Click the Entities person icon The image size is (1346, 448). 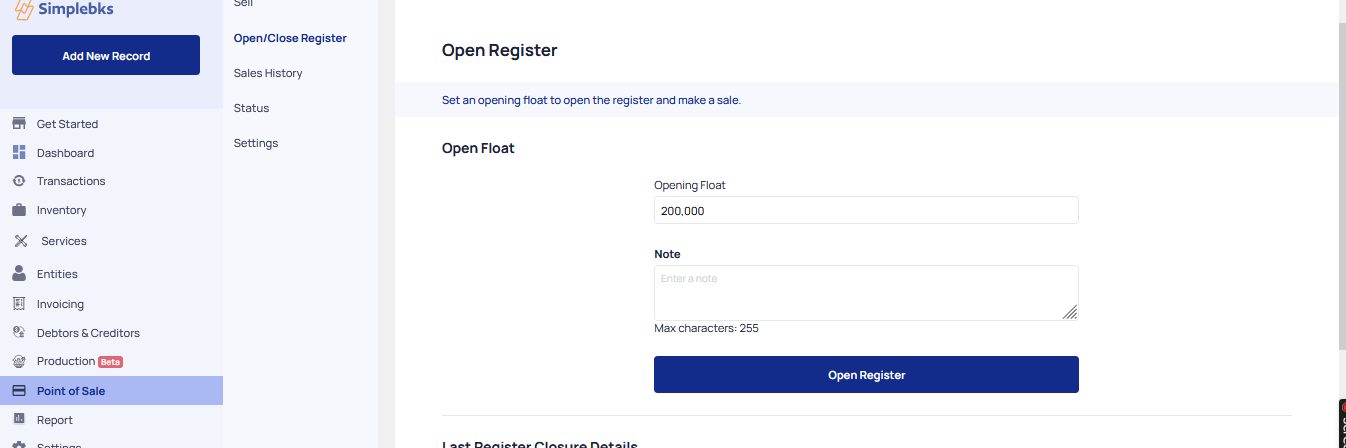click(x=18, y=273)
